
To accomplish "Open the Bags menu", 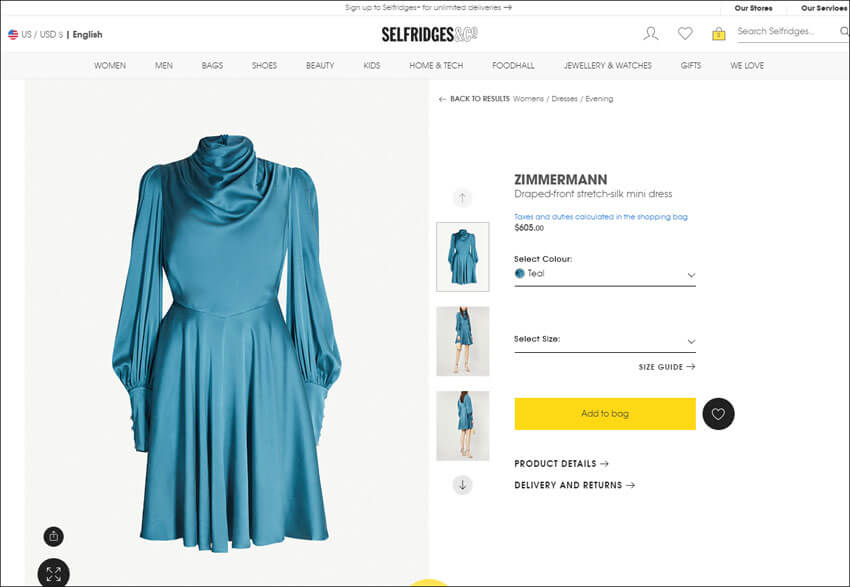I will pos(212,66).
